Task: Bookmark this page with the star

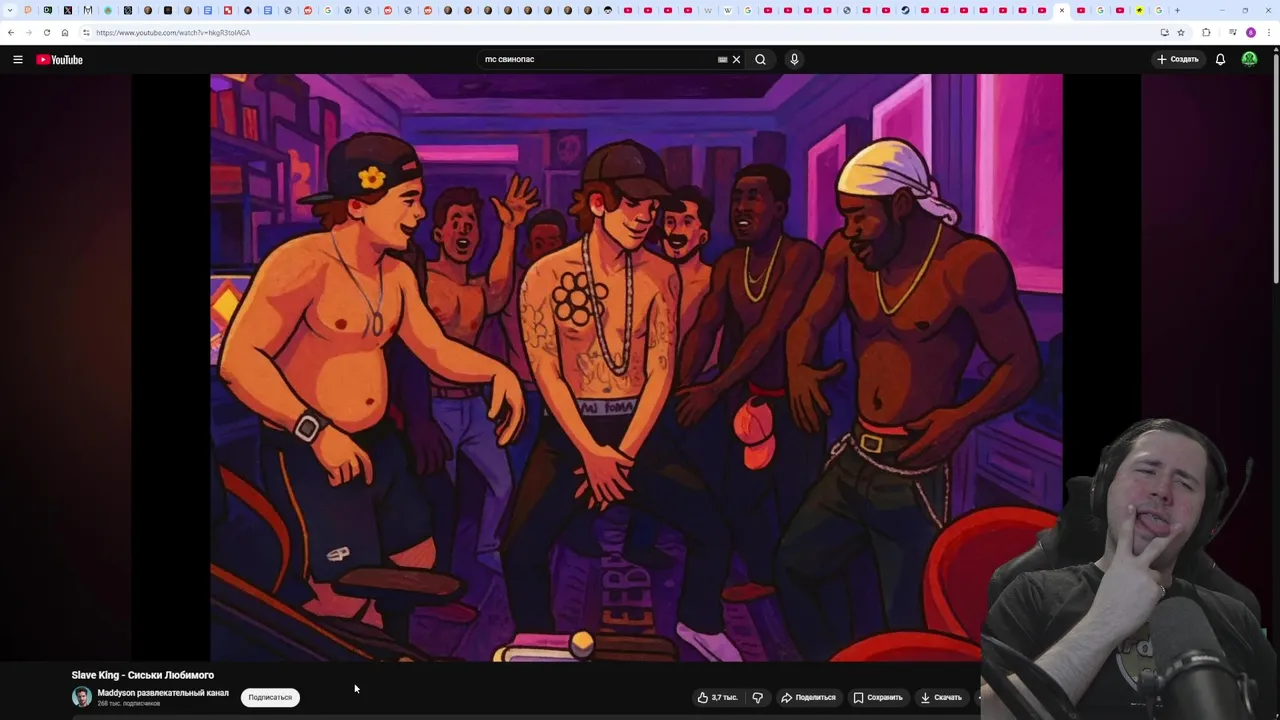Action: (1181, 32)
